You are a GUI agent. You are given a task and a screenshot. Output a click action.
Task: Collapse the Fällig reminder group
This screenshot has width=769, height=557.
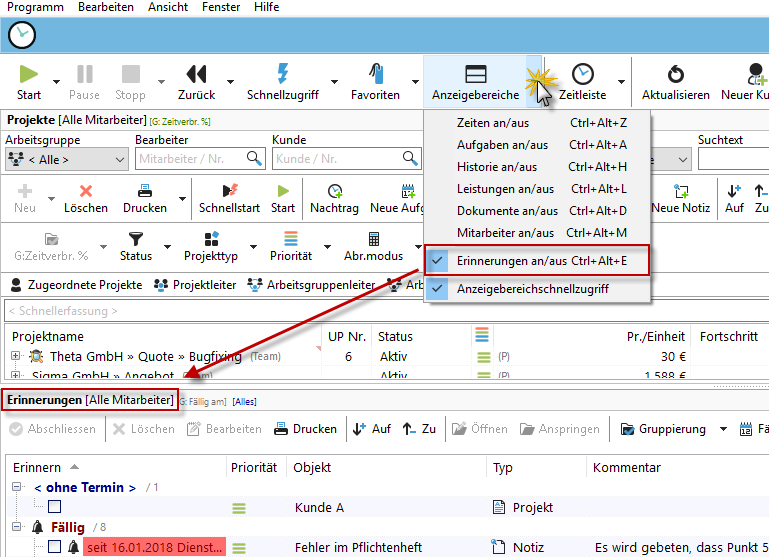pos(17,527)
